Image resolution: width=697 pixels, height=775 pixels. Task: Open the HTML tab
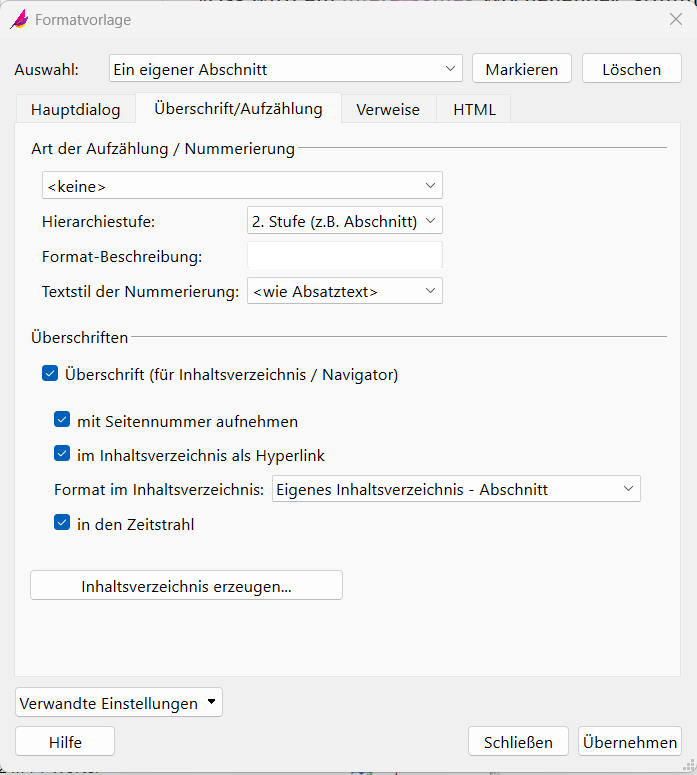(474, 109)
